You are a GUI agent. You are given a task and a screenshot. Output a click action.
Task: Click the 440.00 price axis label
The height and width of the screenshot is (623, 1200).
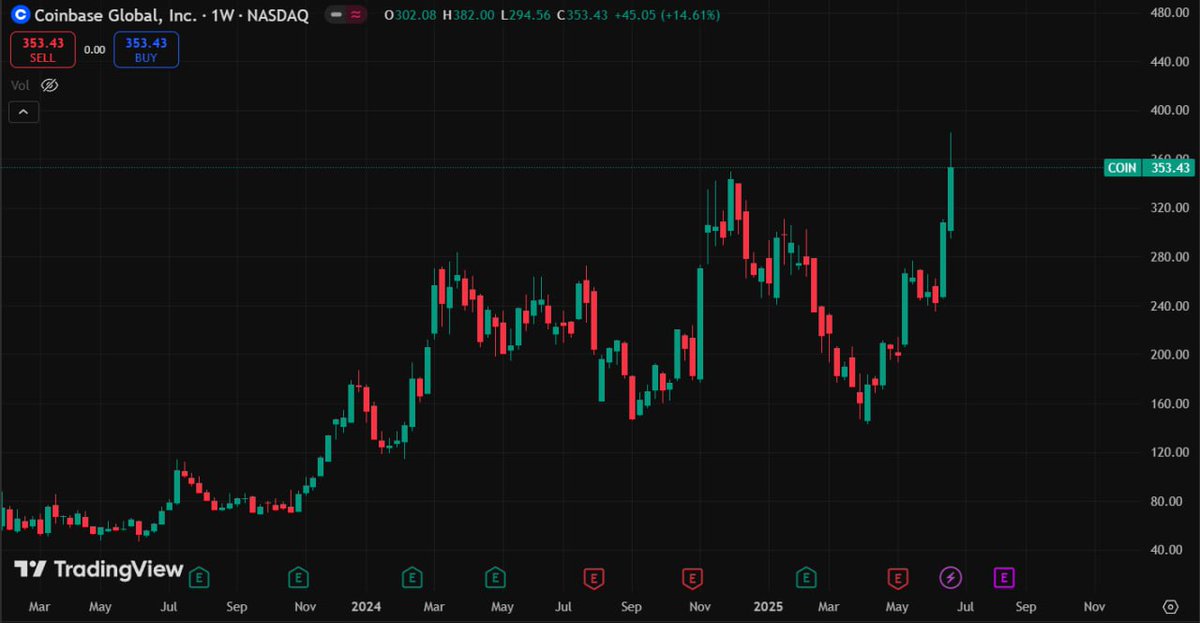(x=1169, y=62)
